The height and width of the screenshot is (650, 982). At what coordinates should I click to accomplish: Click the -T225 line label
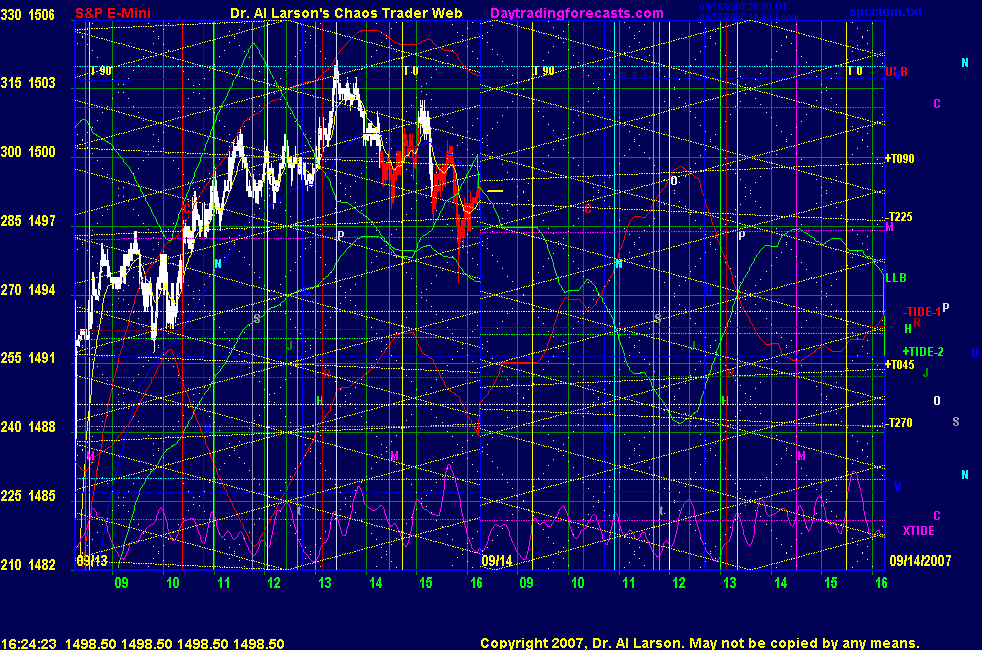pyautogui.click(x=899, y=217)
